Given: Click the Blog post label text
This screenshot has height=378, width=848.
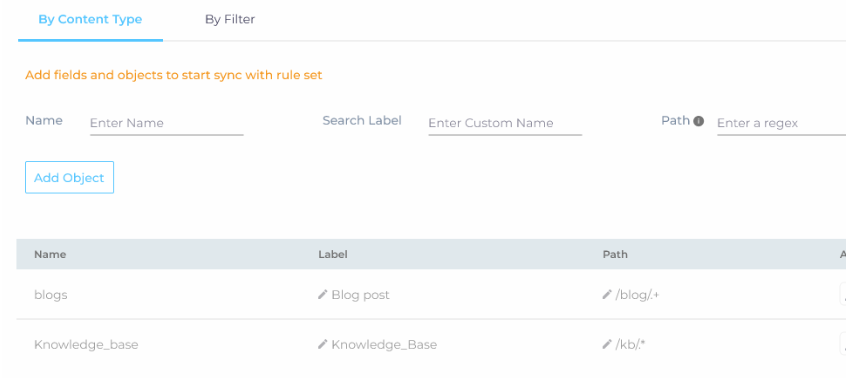Looking at the screenshot, I should pyautogui.click(x=360, y=295).
